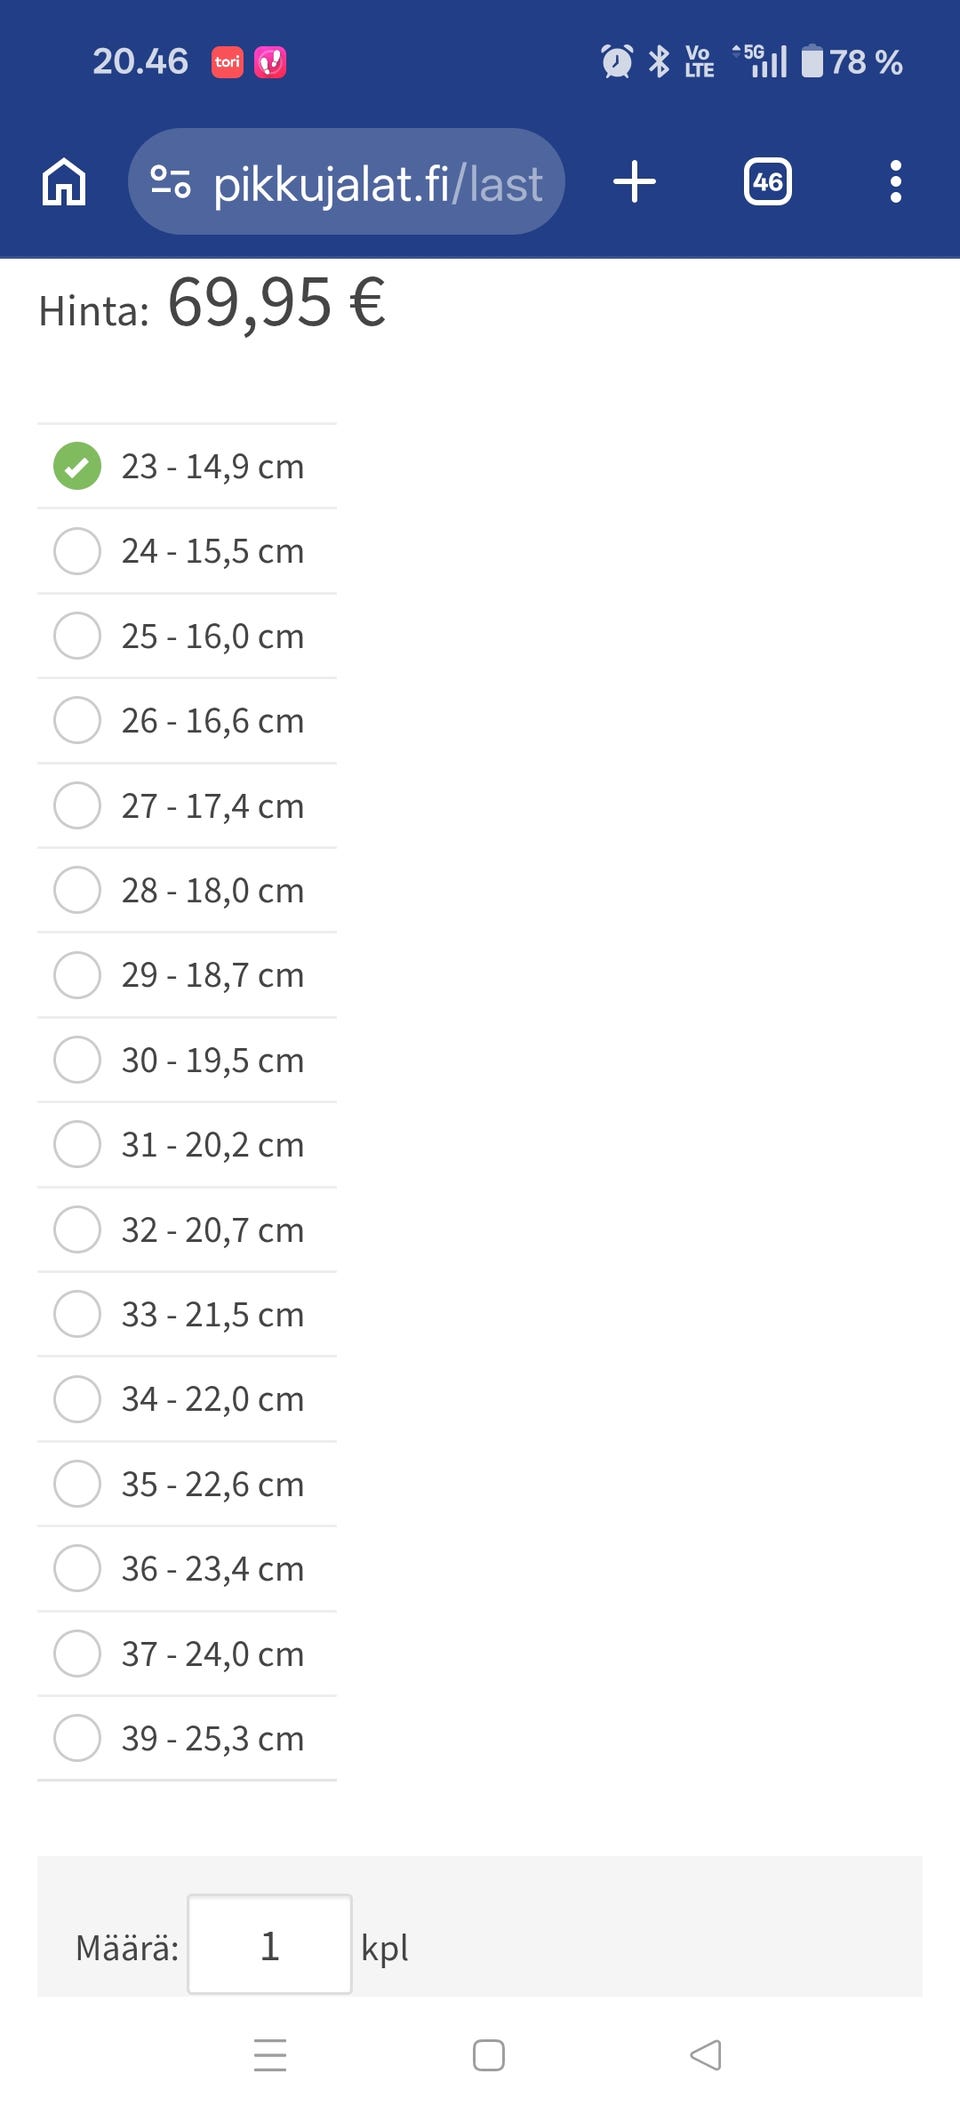Open a new tab with plus icon
Screen dimensions: 960x2114
[634, 182]
